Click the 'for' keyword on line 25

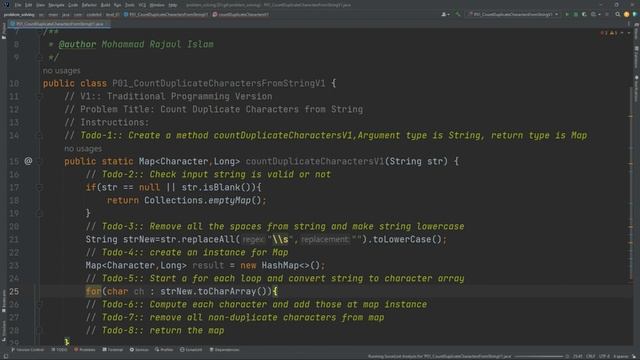[x=93, y=291]
